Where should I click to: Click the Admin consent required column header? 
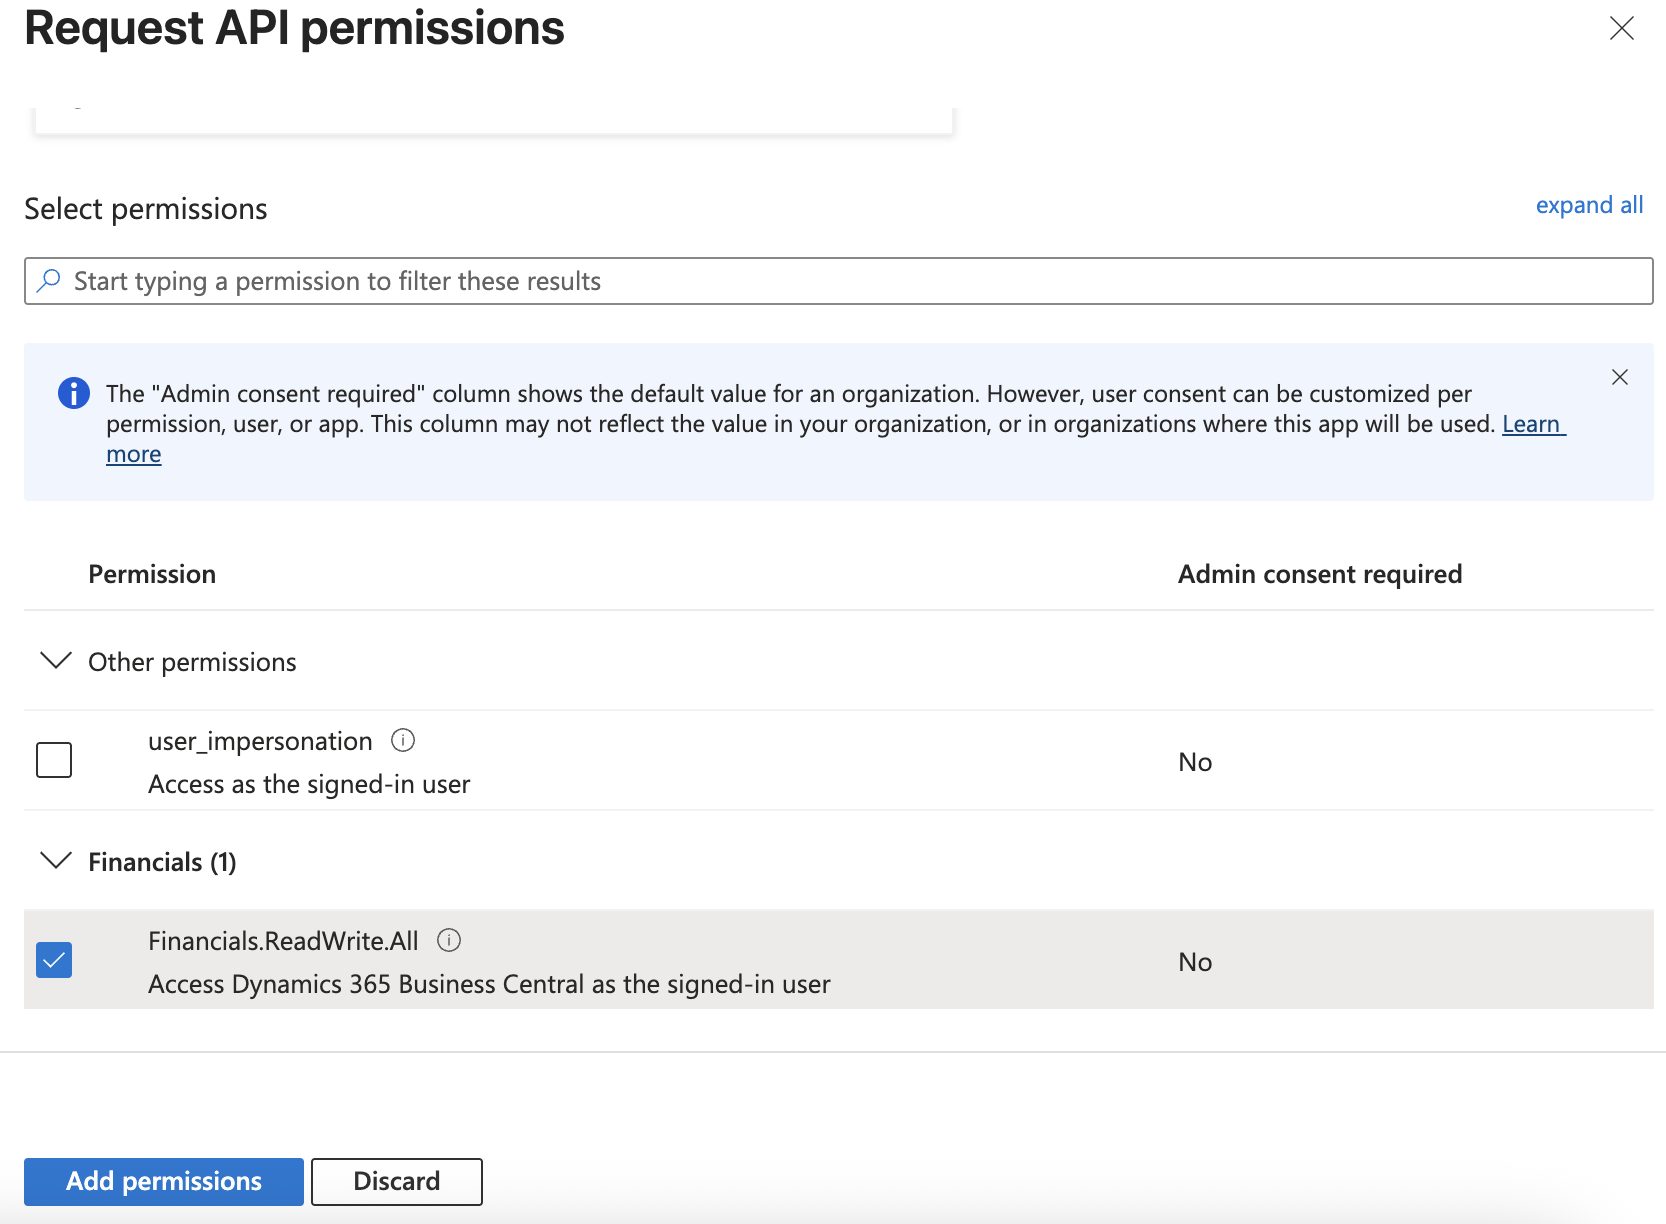(1320, 574)
